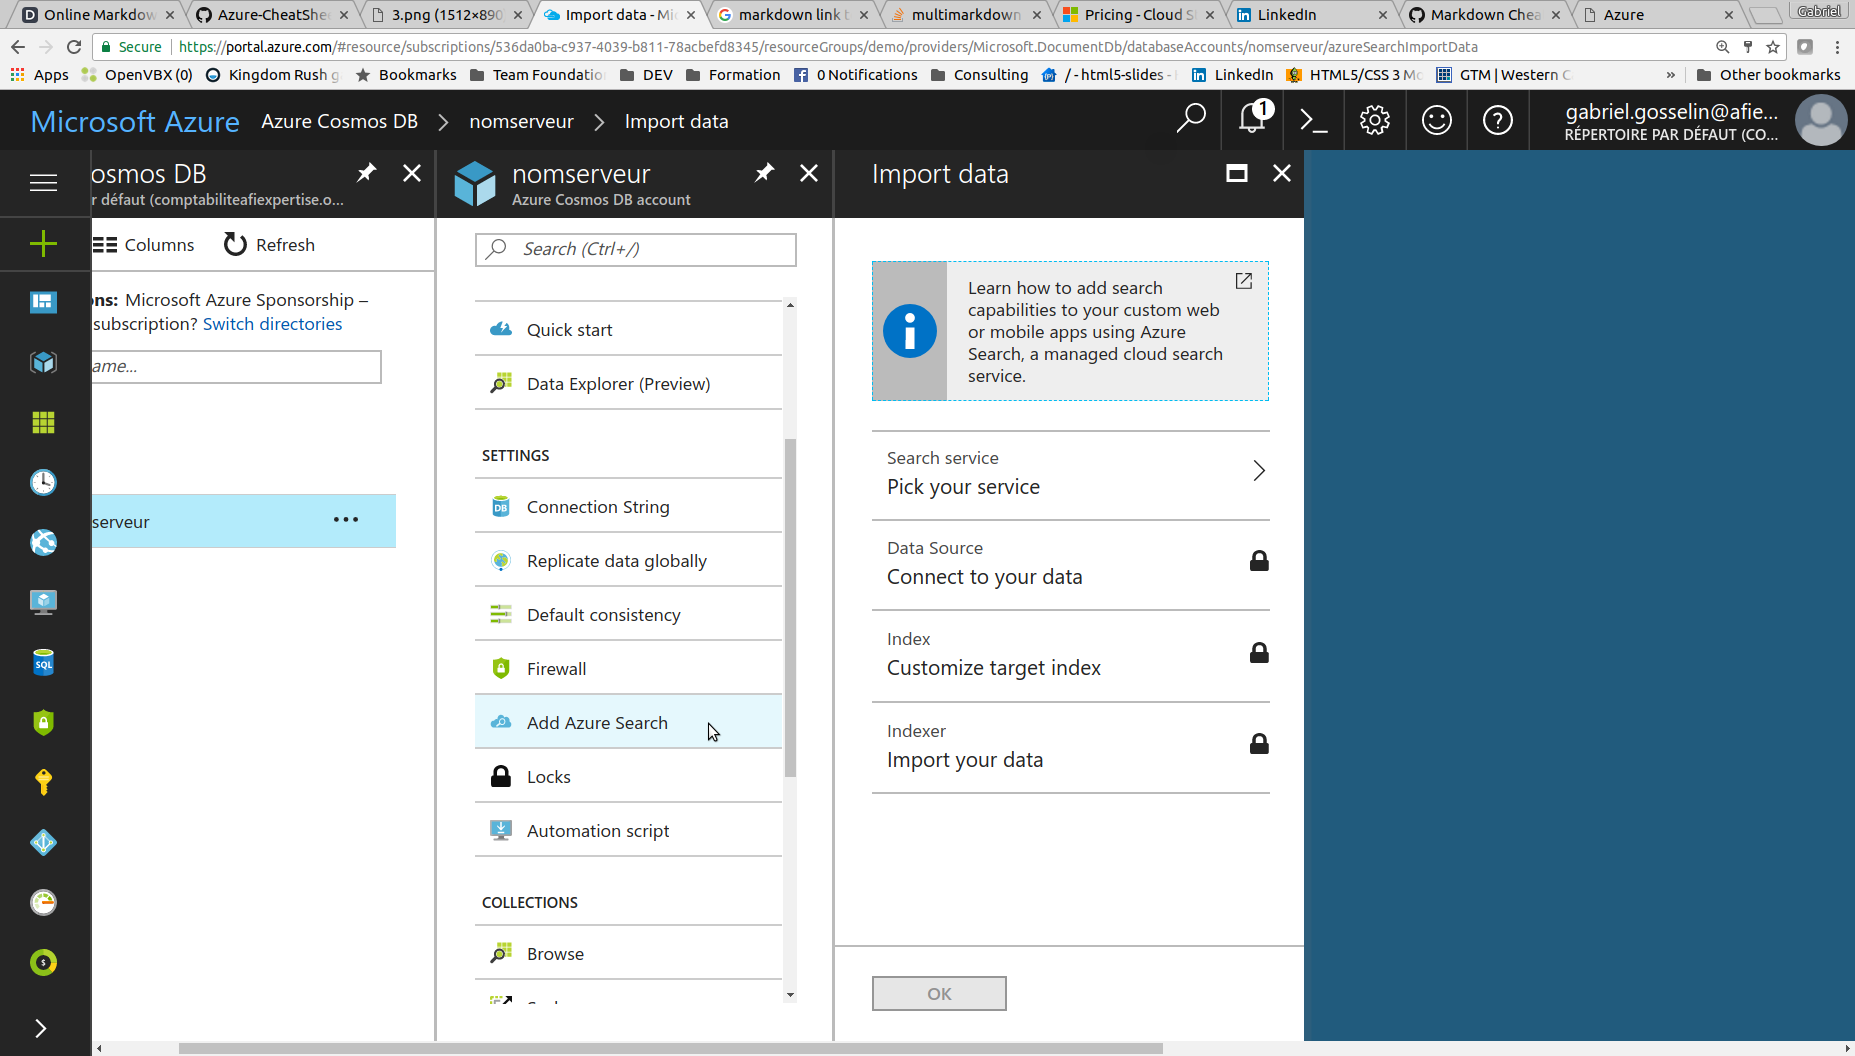Launch Cloud Shell from the top bar
The height and width of the screenshot is (1056, 1855).
tap(1313, 120)
